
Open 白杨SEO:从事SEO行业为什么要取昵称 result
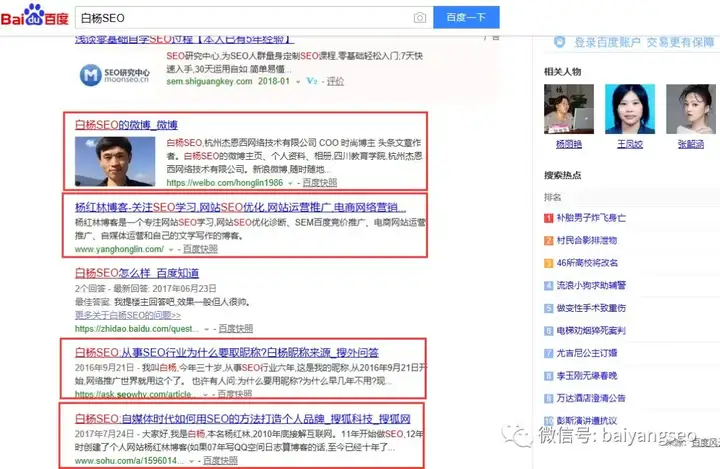pos(227,353)
